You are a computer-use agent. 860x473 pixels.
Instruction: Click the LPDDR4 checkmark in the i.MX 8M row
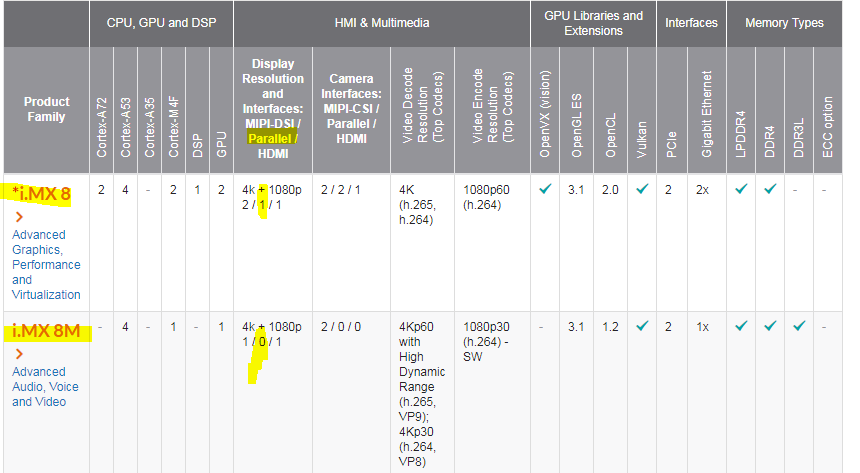(741, 326)
